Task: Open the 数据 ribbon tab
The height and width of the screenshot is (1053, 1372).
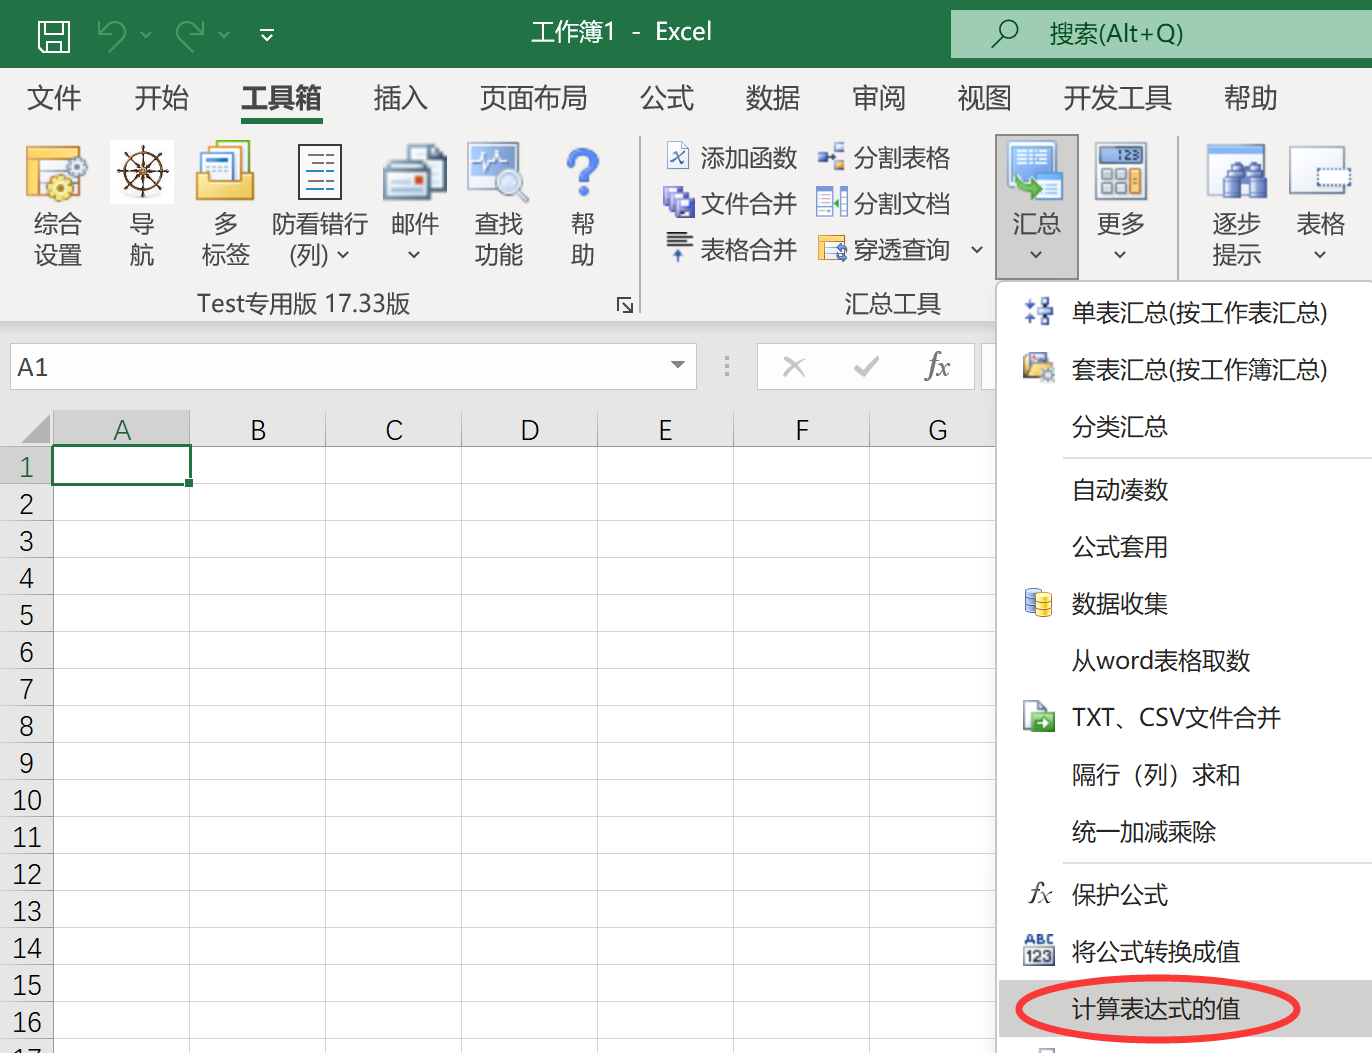Action: pyautogui.click(x=772, y=98)
